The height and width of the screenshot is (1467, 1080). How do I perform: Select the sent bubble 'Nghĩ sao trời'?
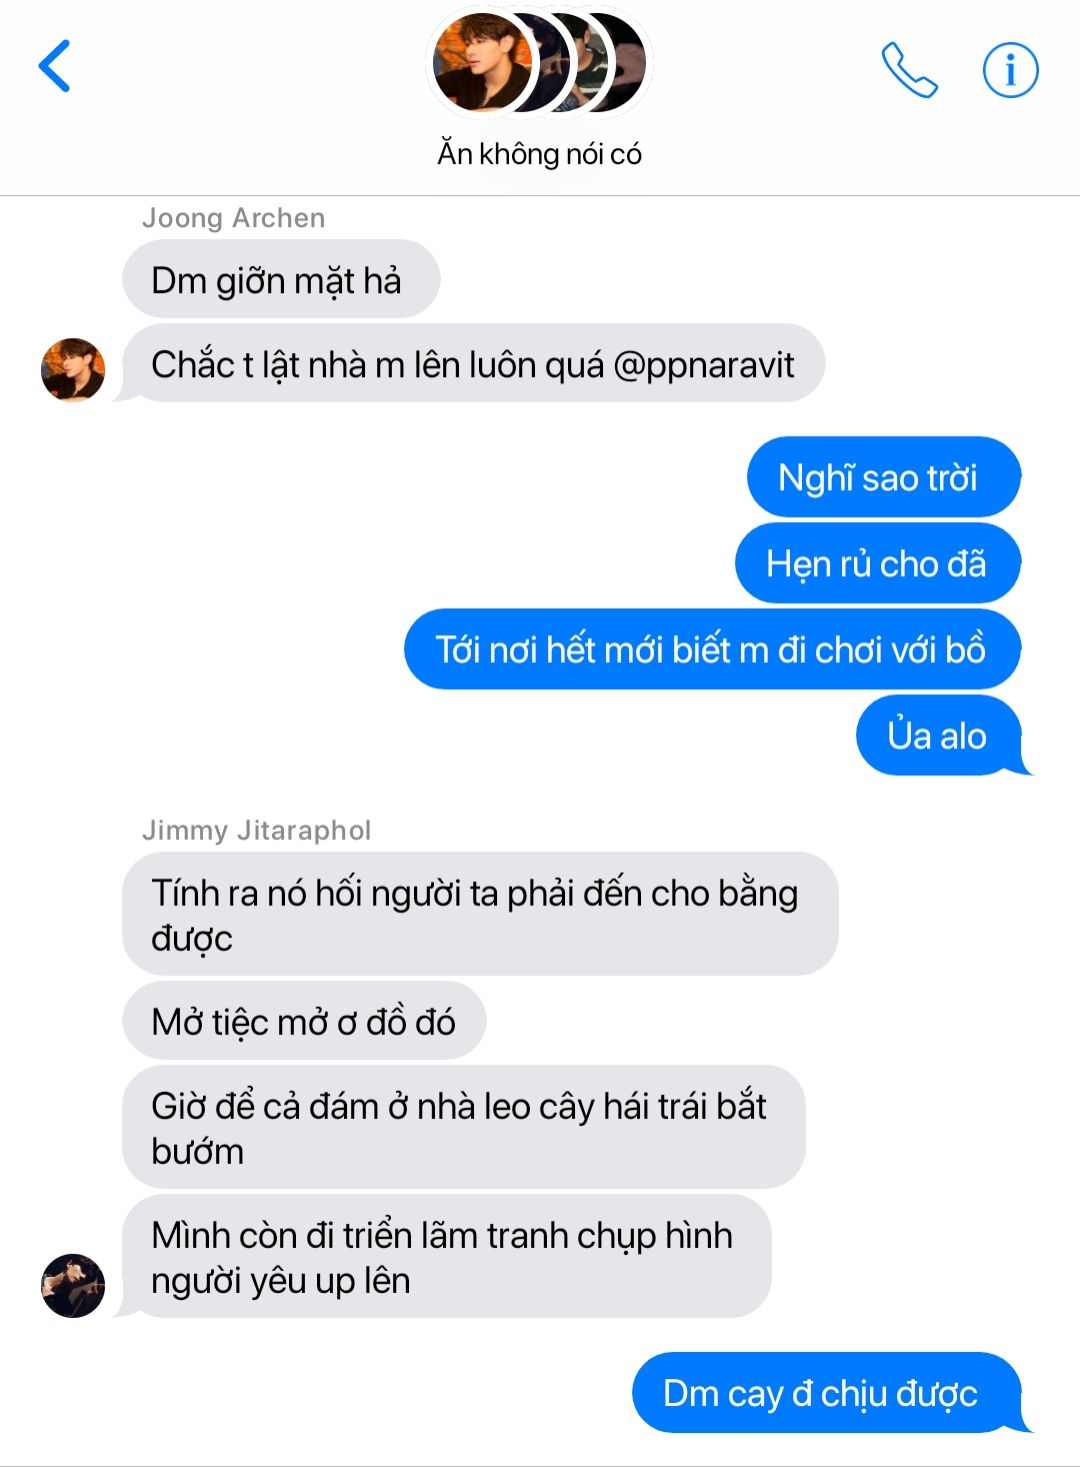(883, 477)
